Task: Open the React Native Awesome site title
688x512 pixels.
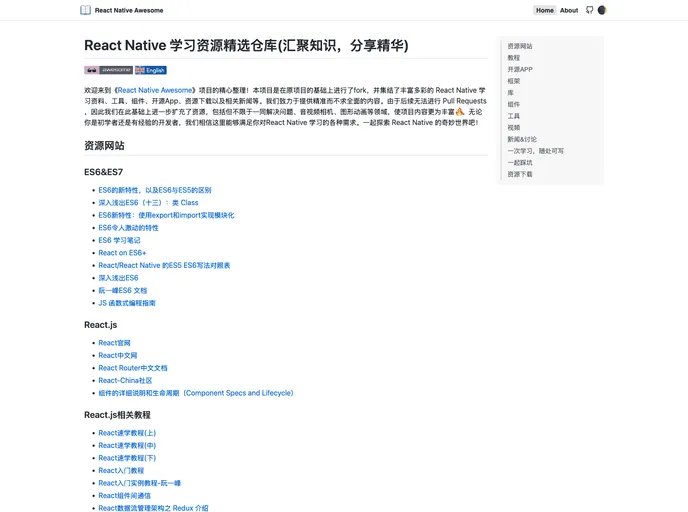Action: coord(129,10)
